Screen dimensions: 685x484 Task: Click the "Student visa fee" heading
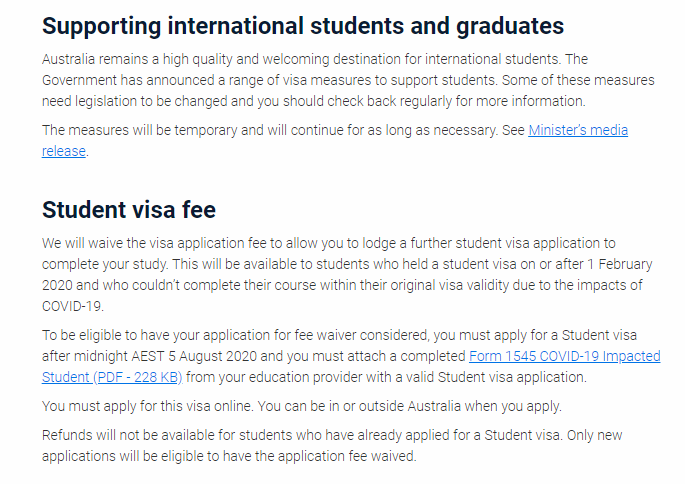pos(129,210)
